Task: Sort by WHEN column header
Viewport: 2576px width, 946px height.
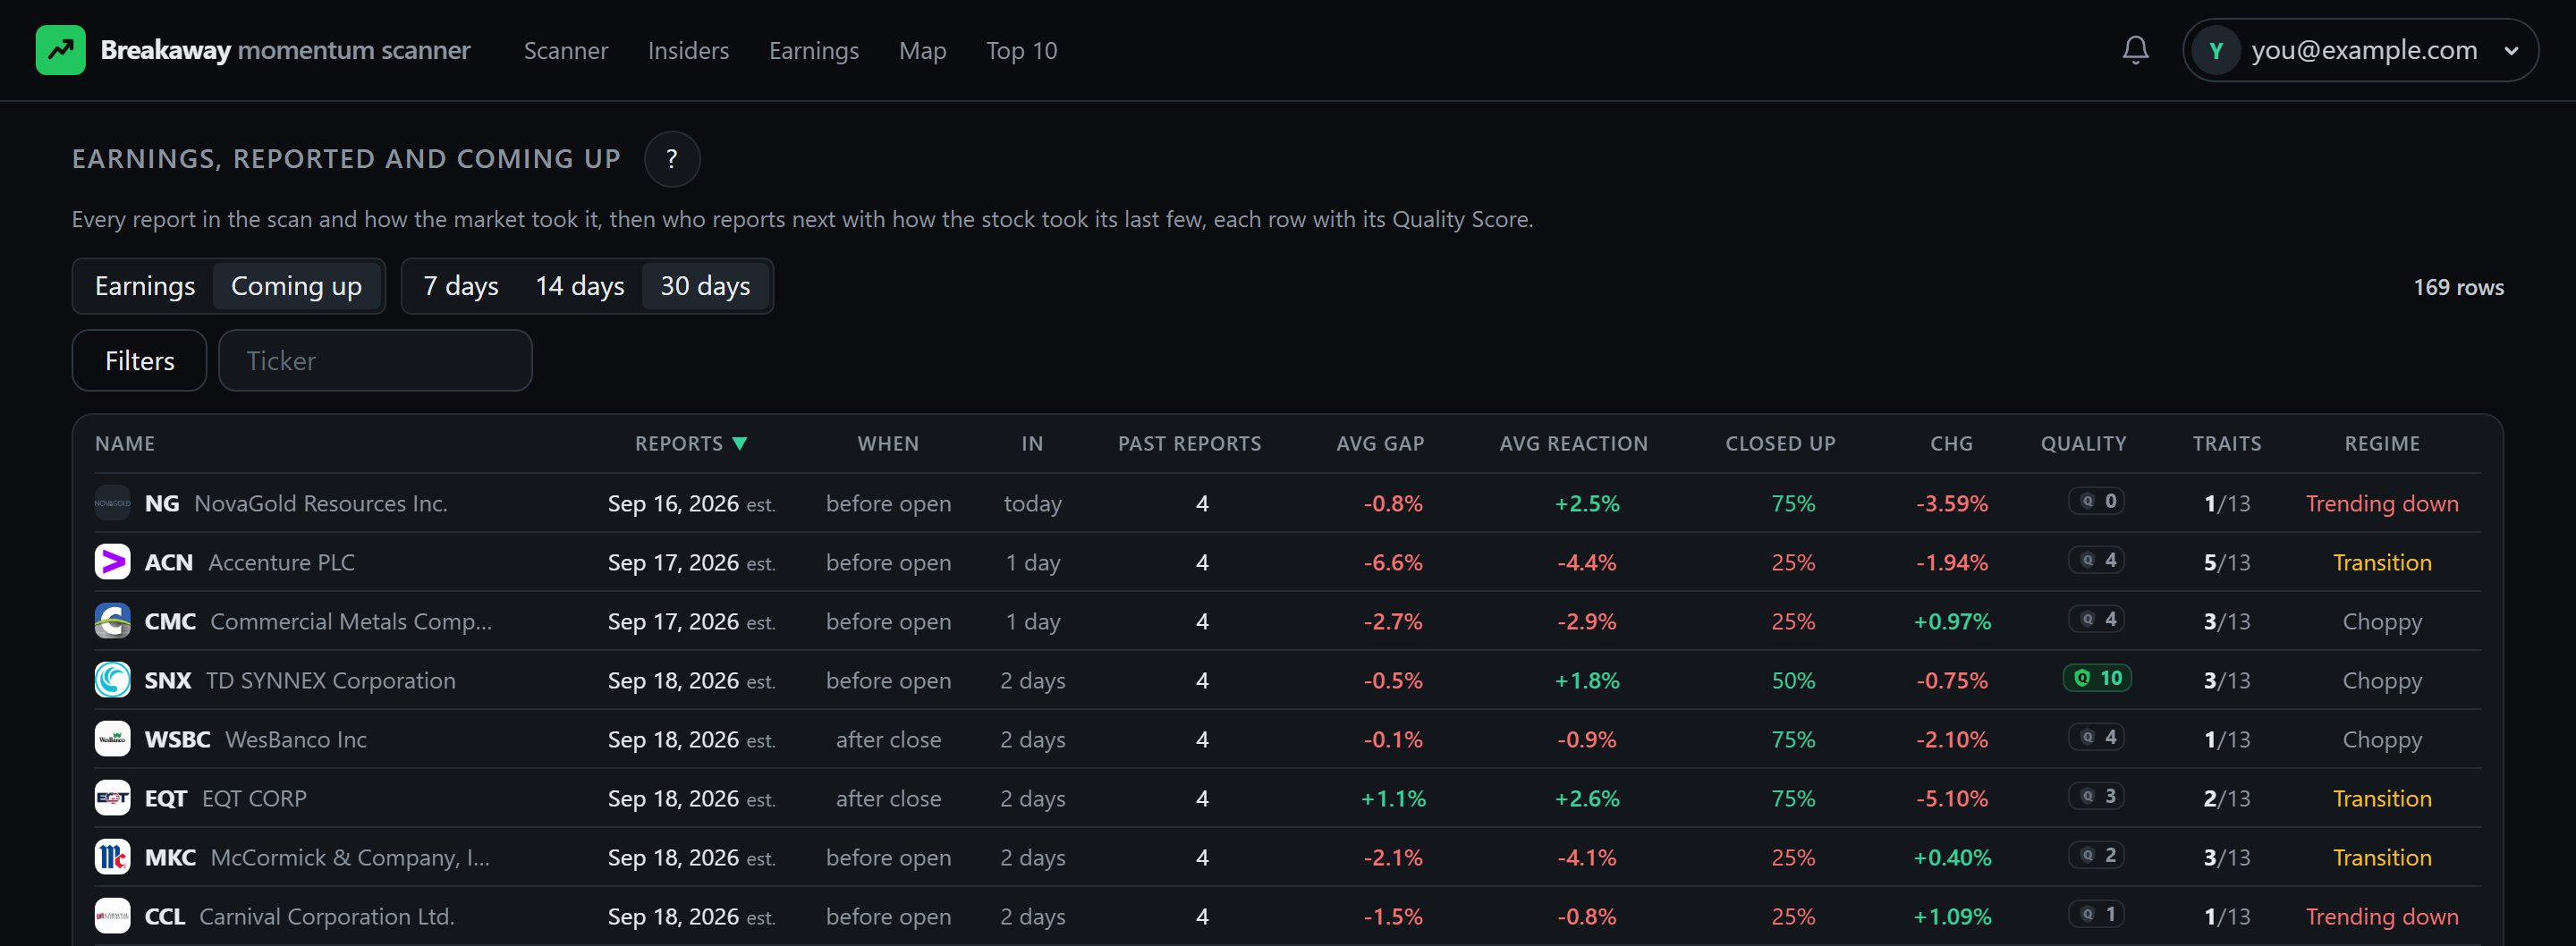Action: [888, 444]
